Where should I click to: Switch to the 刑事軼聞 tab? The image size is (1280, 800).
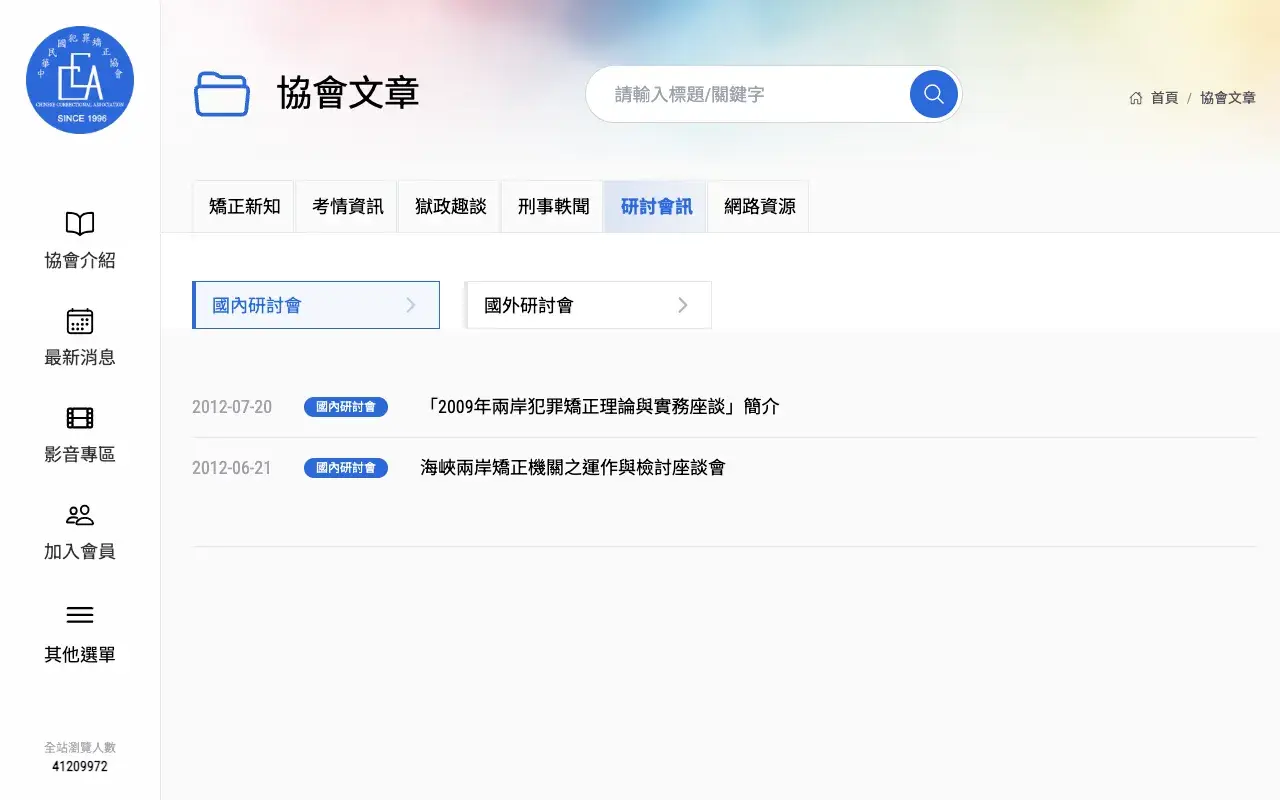click(x=553, y=206)
